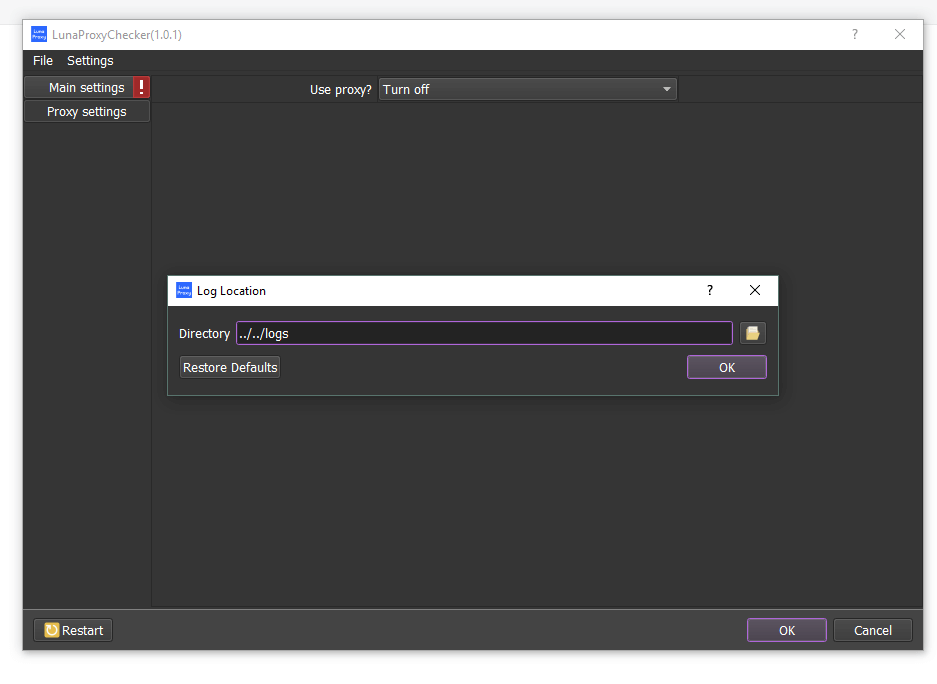Image resolution: width=937 pixels, height=684 pixels.
Task: Click the Restore Defaults button
Action: [x=229, y=367]
